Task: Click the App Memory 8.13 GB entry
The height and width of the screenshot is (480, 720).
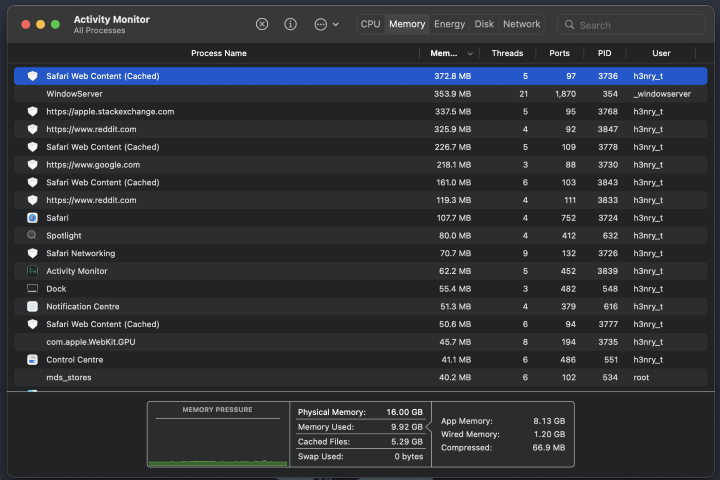Action: point(503,421)
